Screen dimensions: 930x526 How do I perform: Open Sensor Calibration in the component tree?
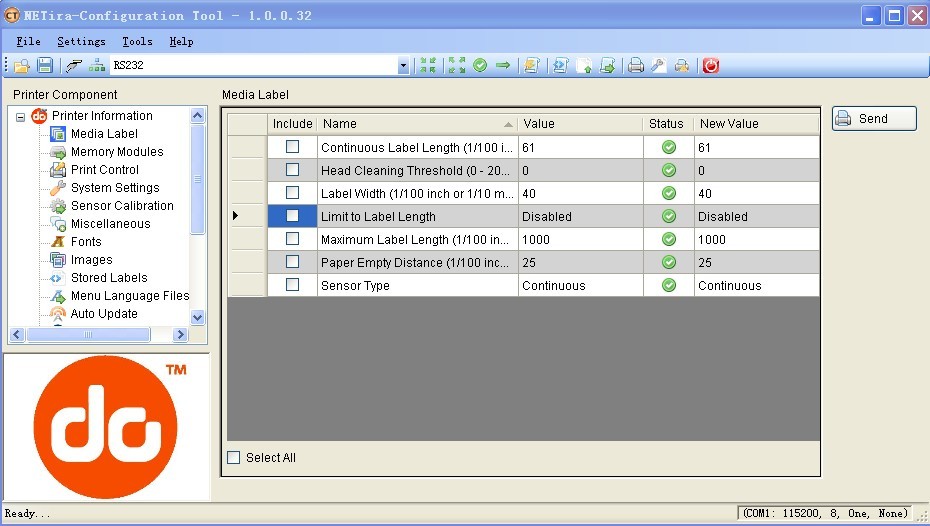pos(121,206)
